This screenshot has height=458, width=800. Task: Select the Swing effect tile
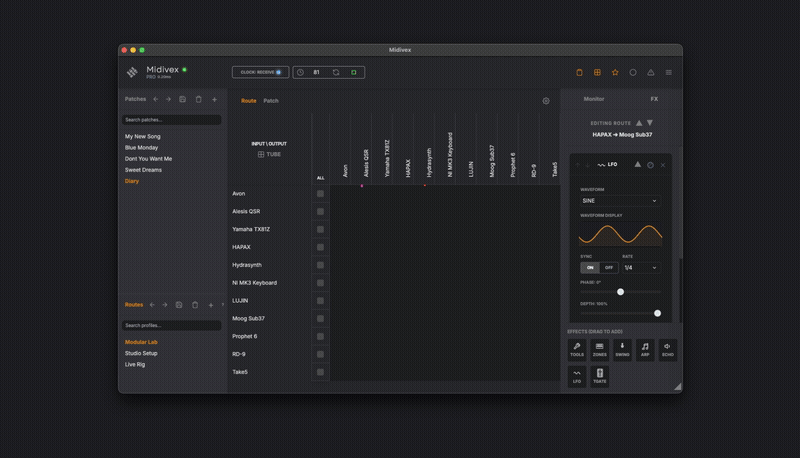622,350
